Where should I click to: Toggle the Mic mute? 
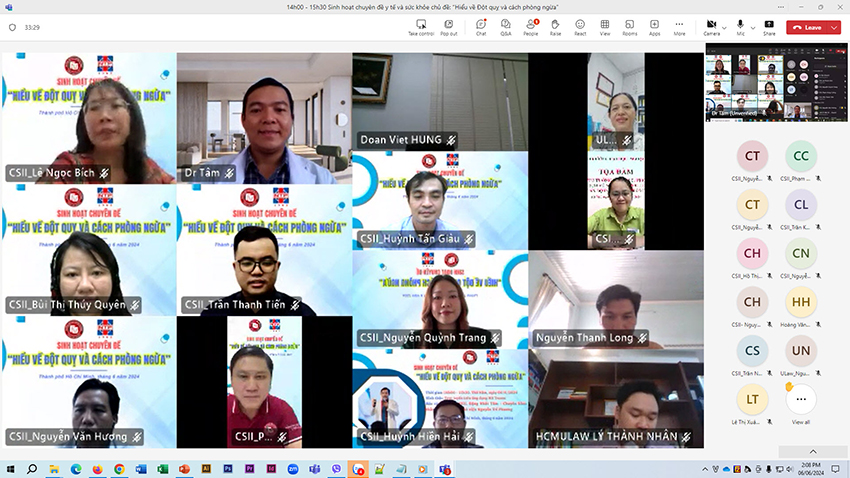point(740,27)
